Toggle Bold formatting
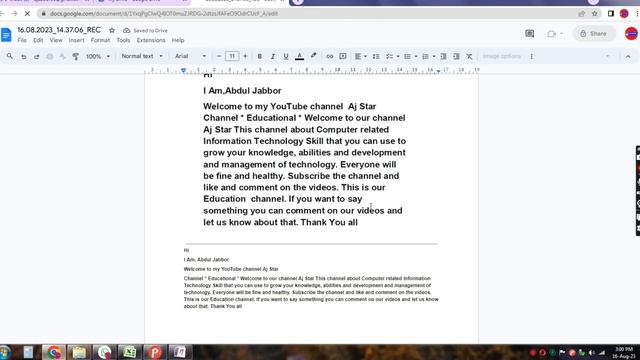 coord(260,56)
